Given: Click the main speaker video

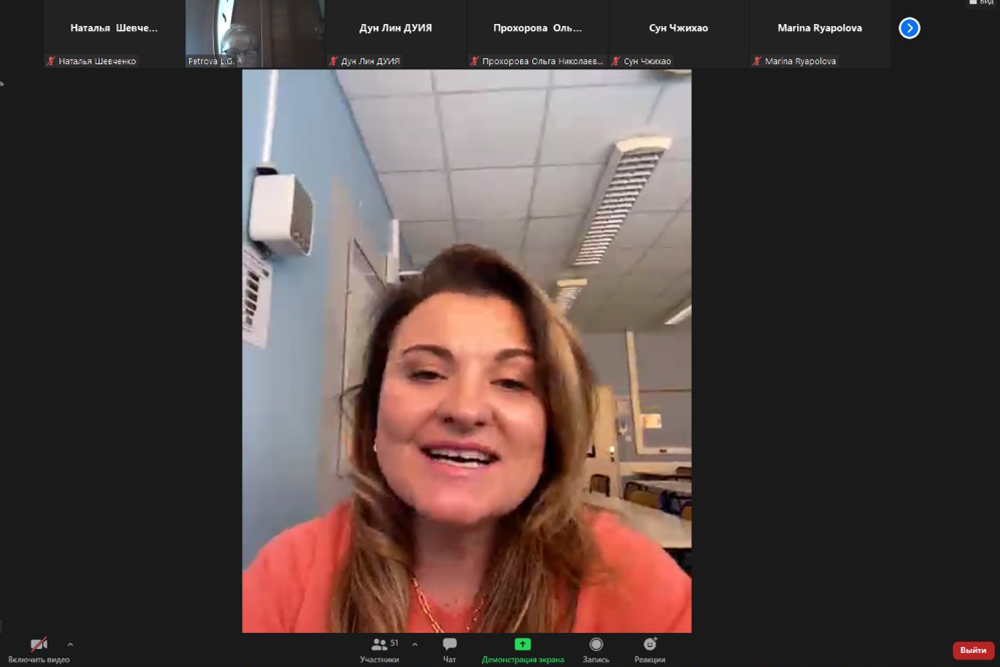Looking at the screenshot, I should coord(466,350).
